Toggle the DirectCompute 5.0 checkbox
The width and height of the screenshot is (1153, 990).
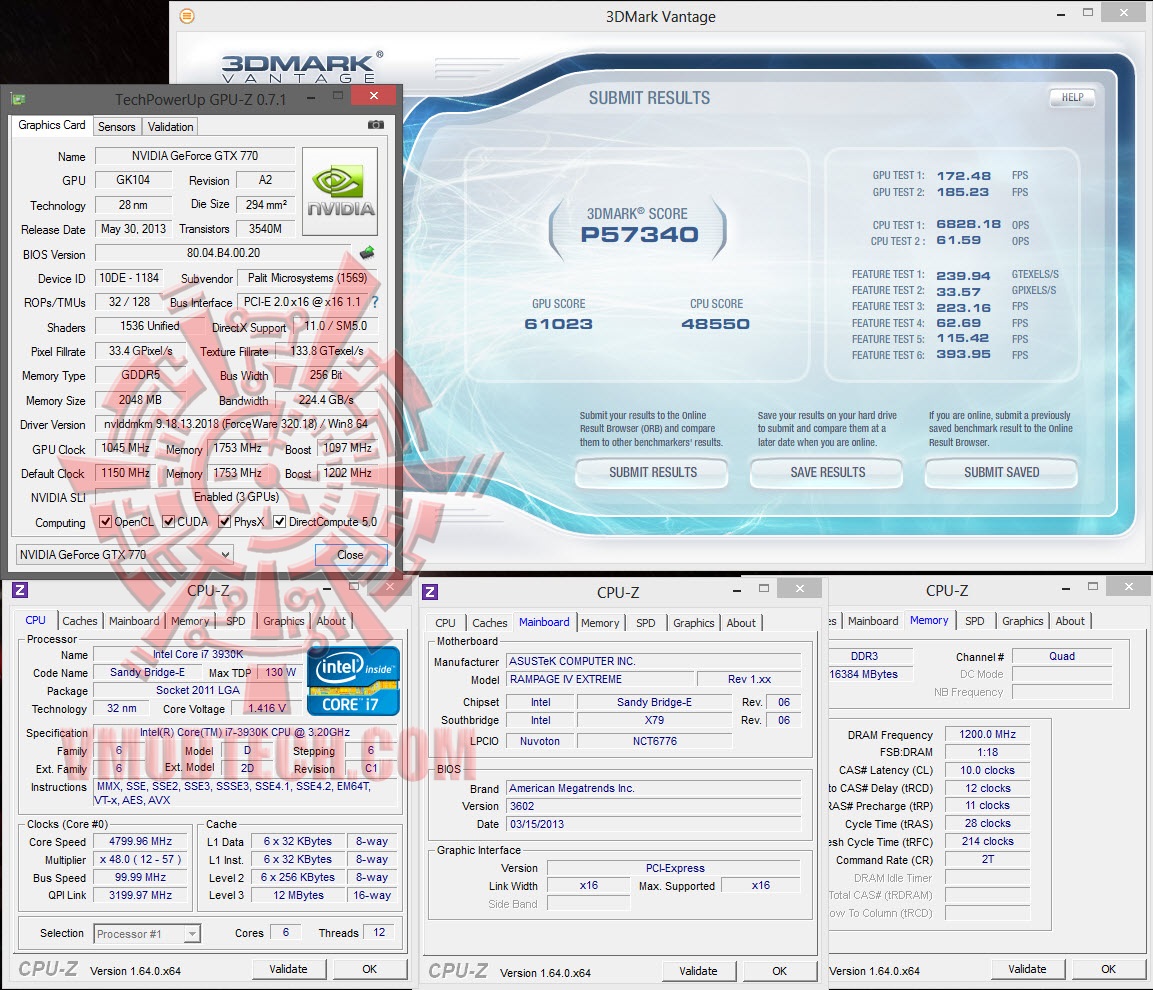click(279, 521)
